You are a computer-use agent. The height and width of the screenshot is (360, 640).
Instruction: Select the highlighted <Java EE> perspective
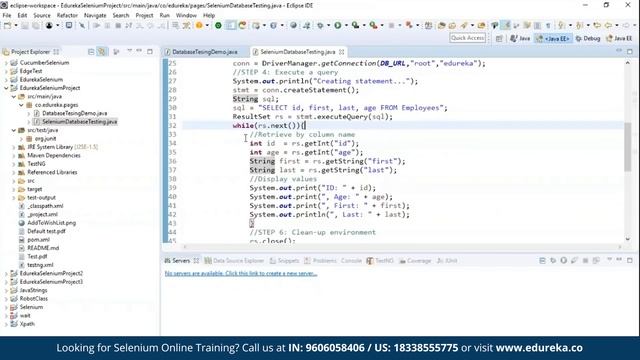[553, 38]
